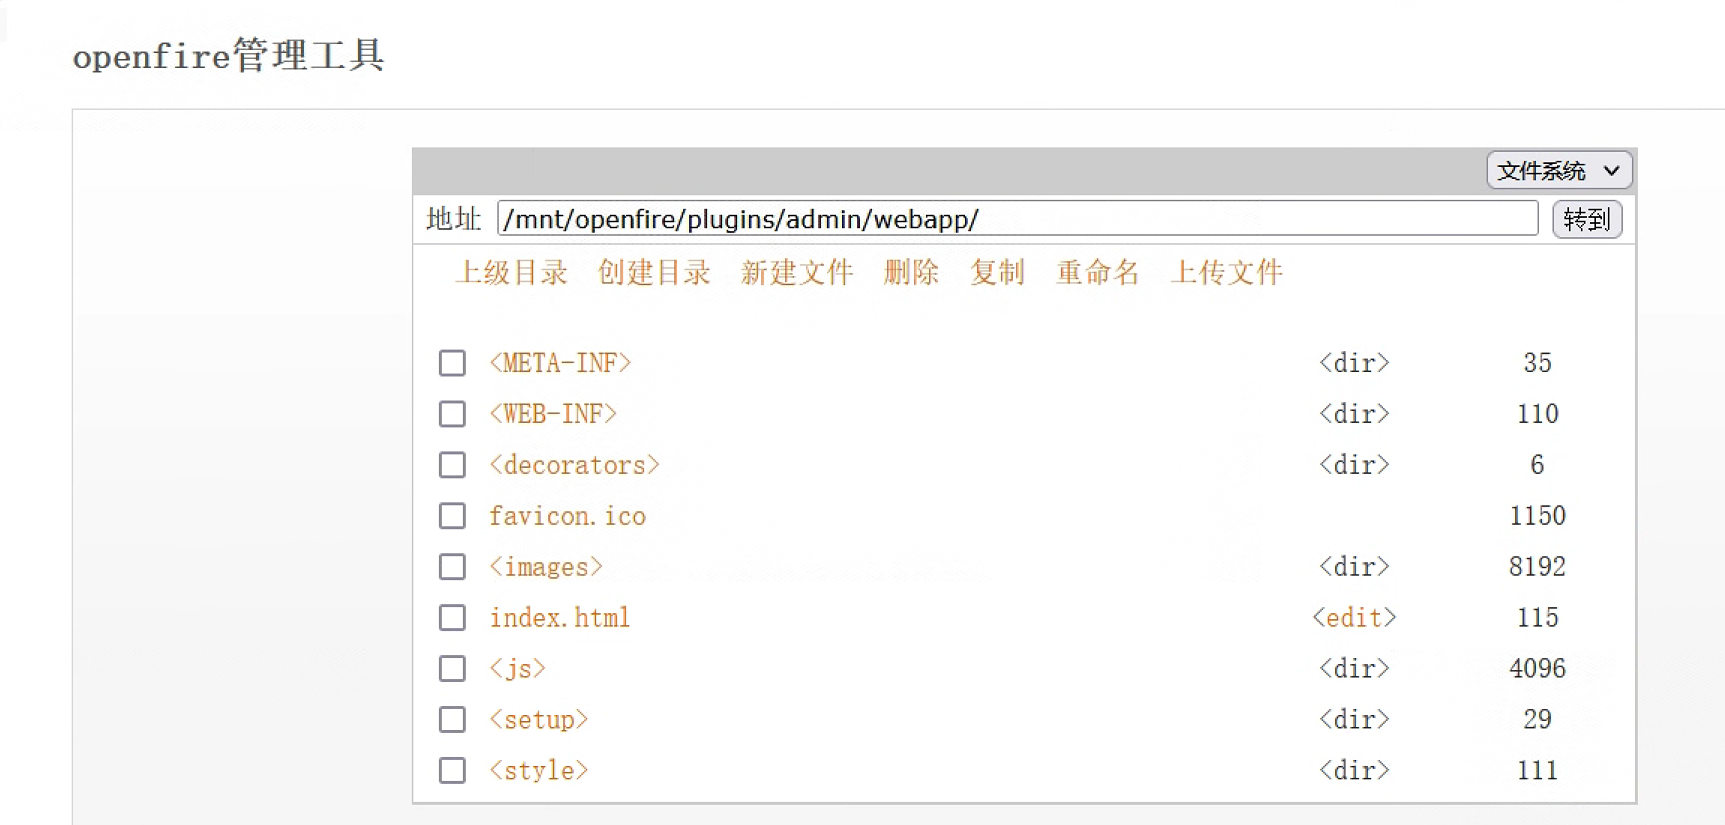The image size is (1725, 825).
Task: Click the 转到 go button
Action: pyautogui.click(x=1587, y=219)
